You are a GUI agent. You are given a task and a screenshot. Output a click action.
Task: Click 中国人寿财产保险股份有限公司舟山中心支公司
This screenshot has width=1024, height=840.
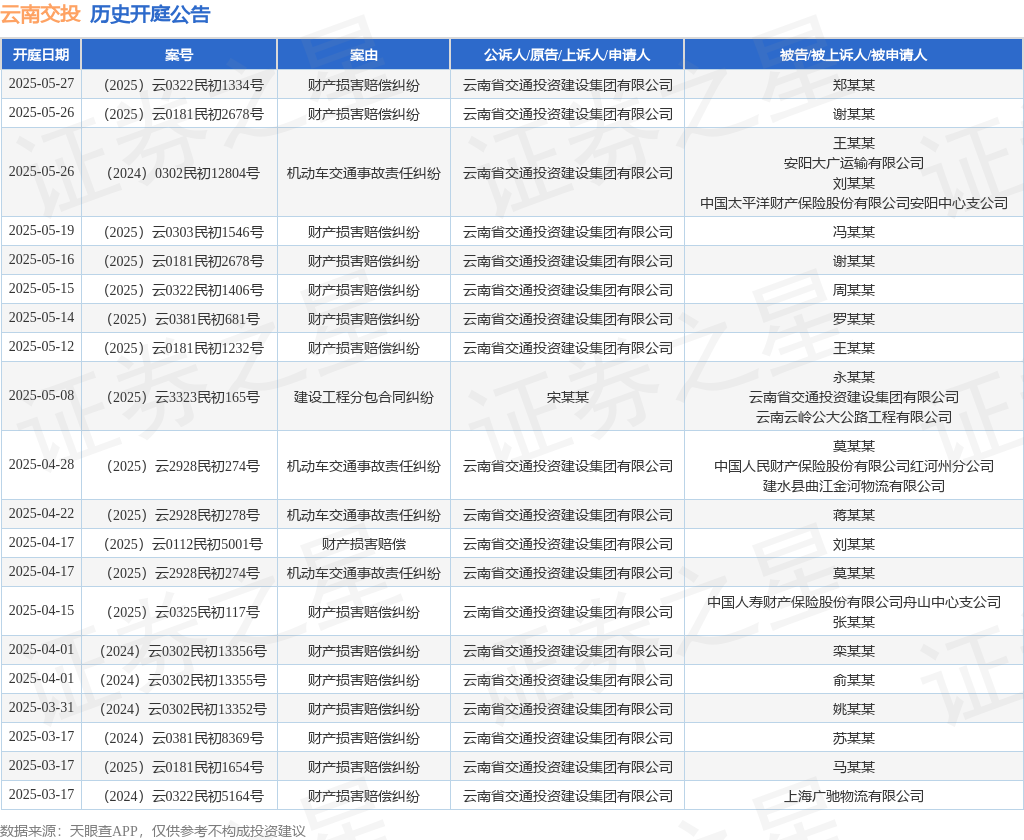(854, 602)
